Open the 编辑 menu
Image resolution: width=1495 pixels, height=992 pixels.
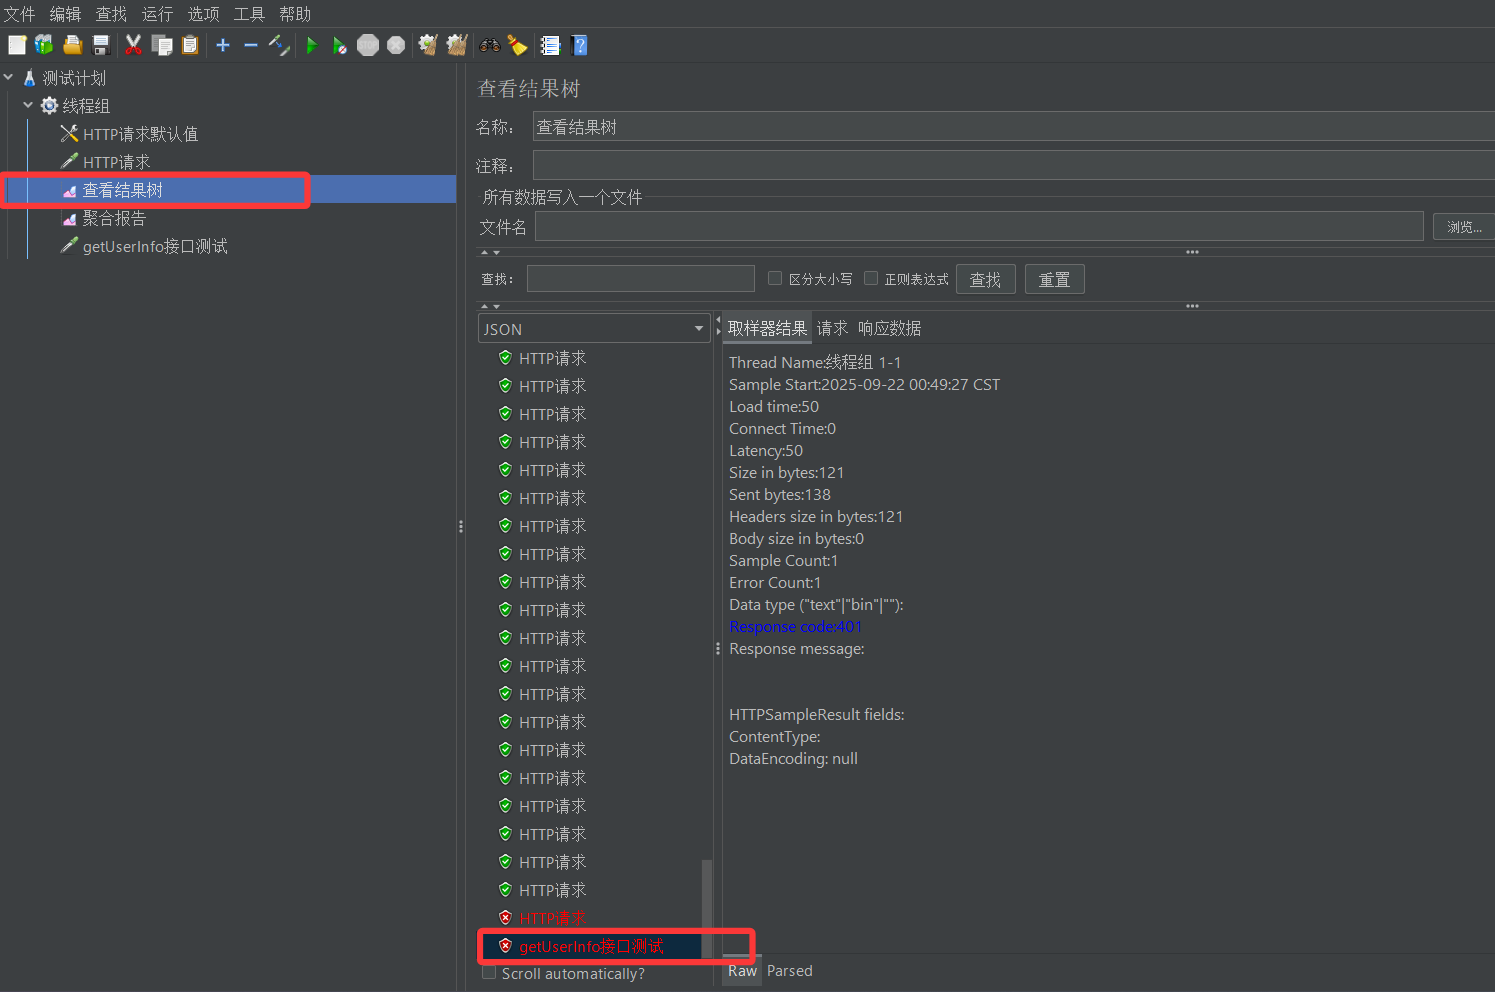[65, 14]
